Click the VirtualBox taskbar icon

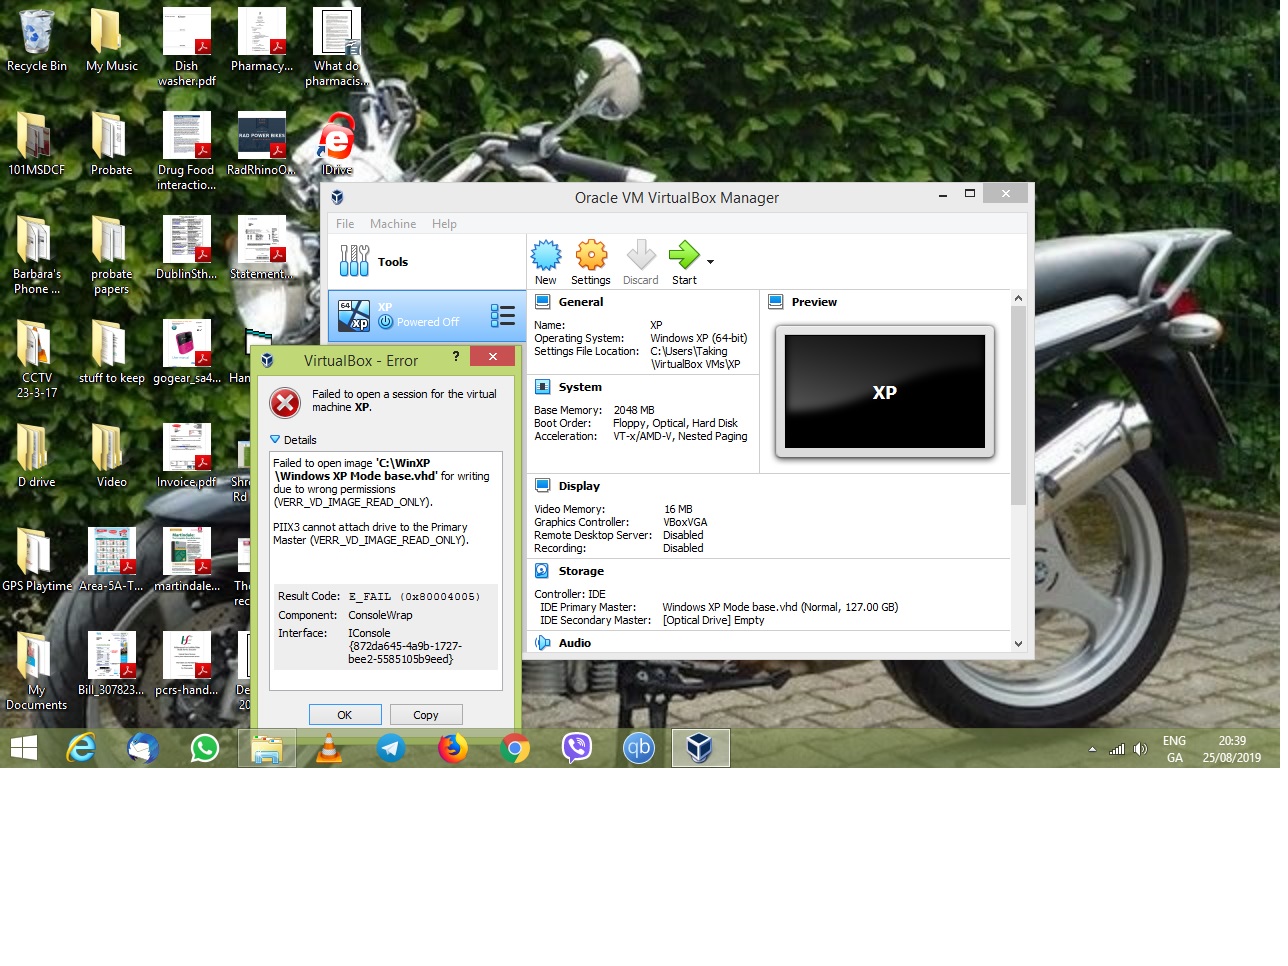click(701, 748)
